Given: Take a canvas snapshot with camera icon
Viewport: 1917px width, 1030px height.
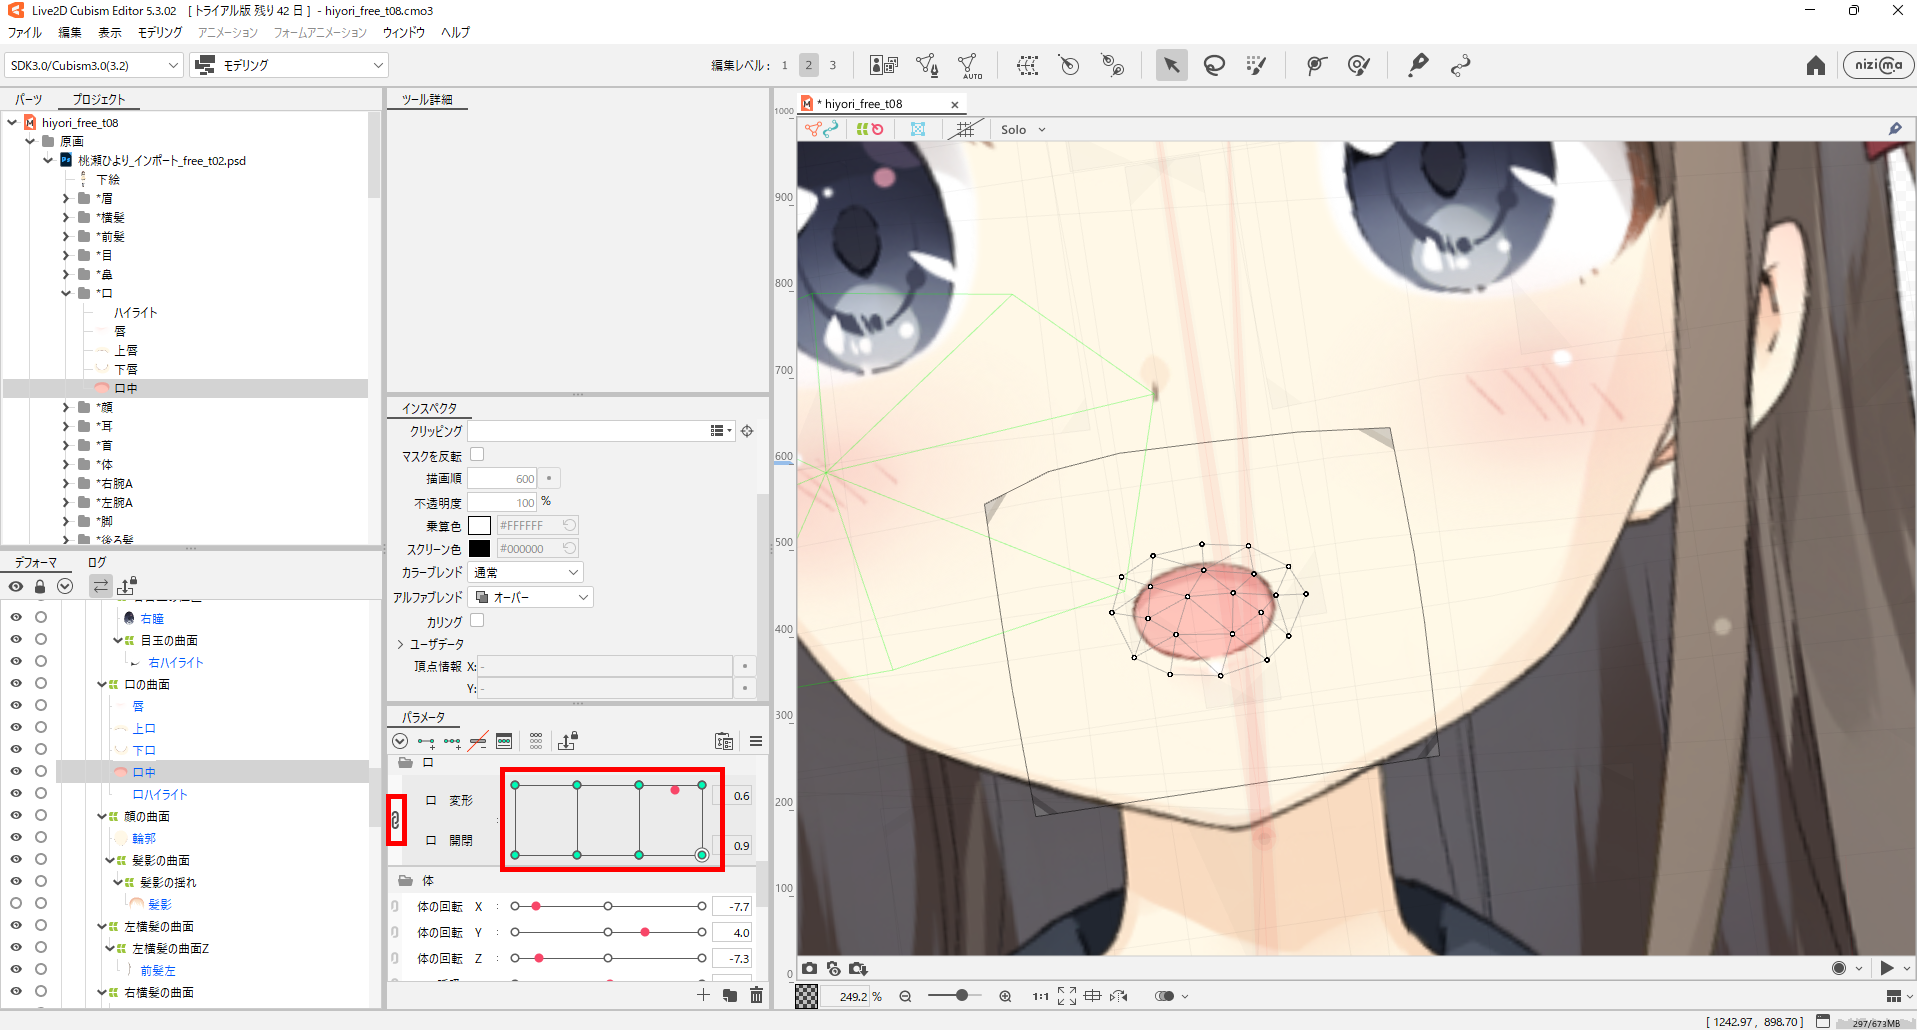Looking at the screenshot, I should (809, 969).
